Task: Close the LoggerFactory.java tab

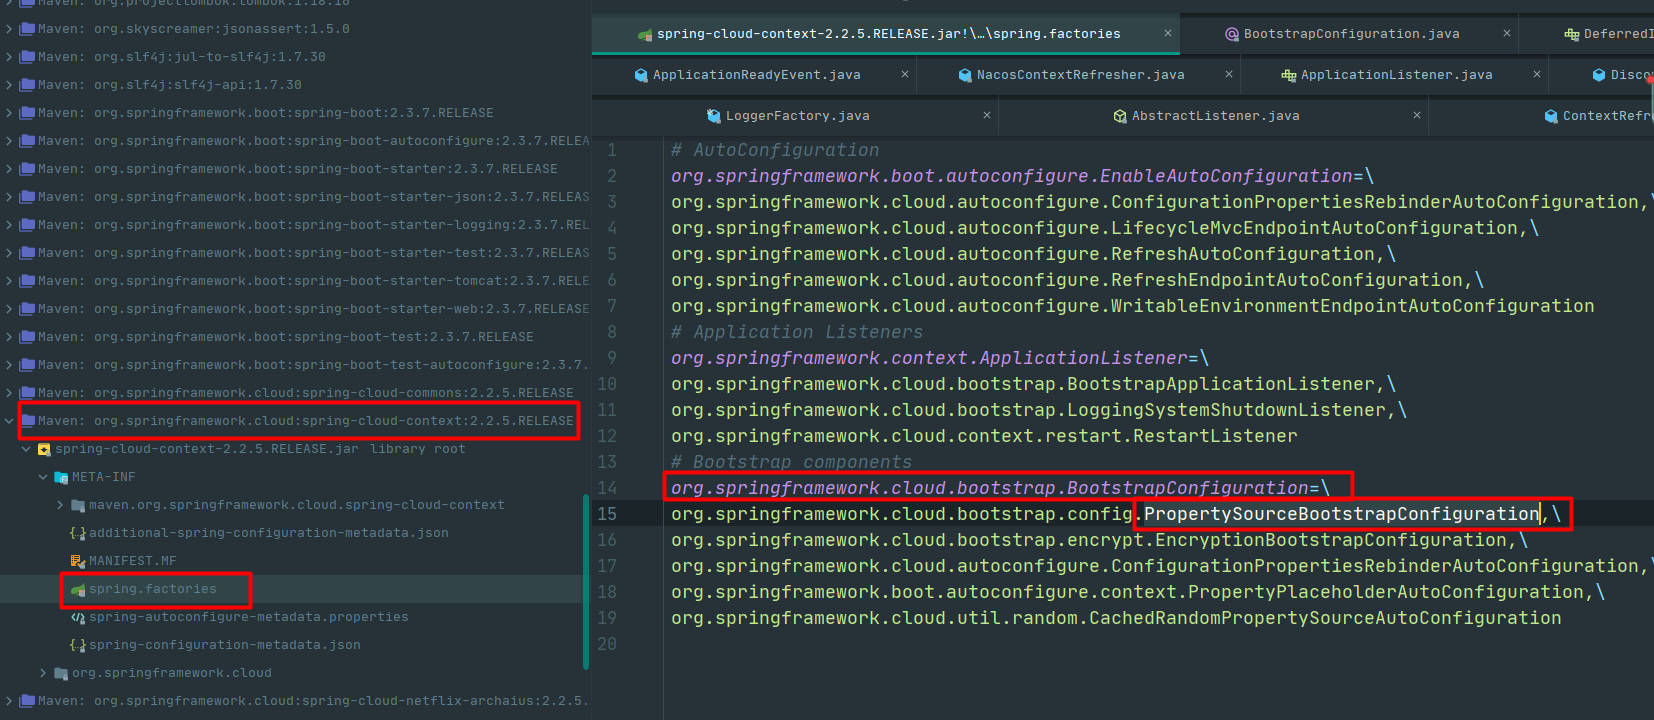Action: pyautogui.click(x=986, y=116)
